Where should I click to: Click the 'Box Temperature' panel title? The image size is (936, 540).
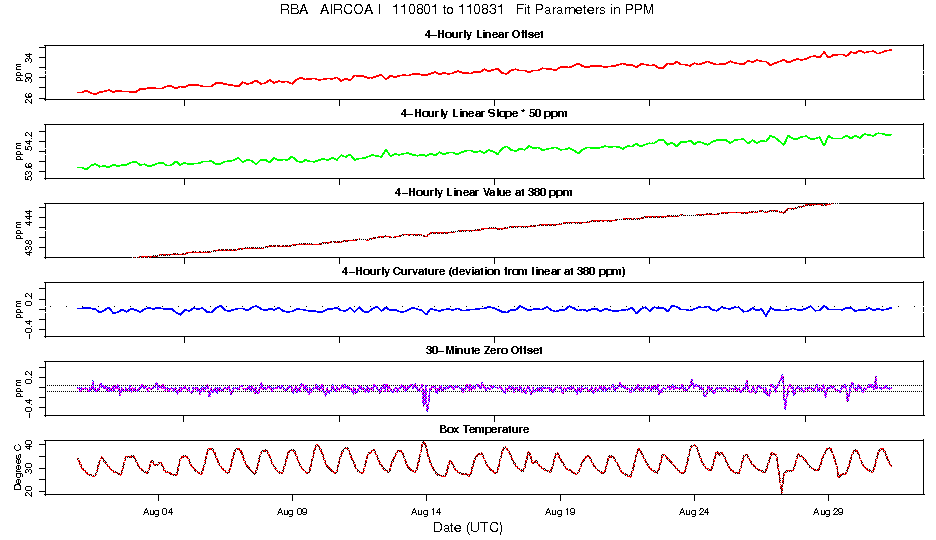[484, 429]
